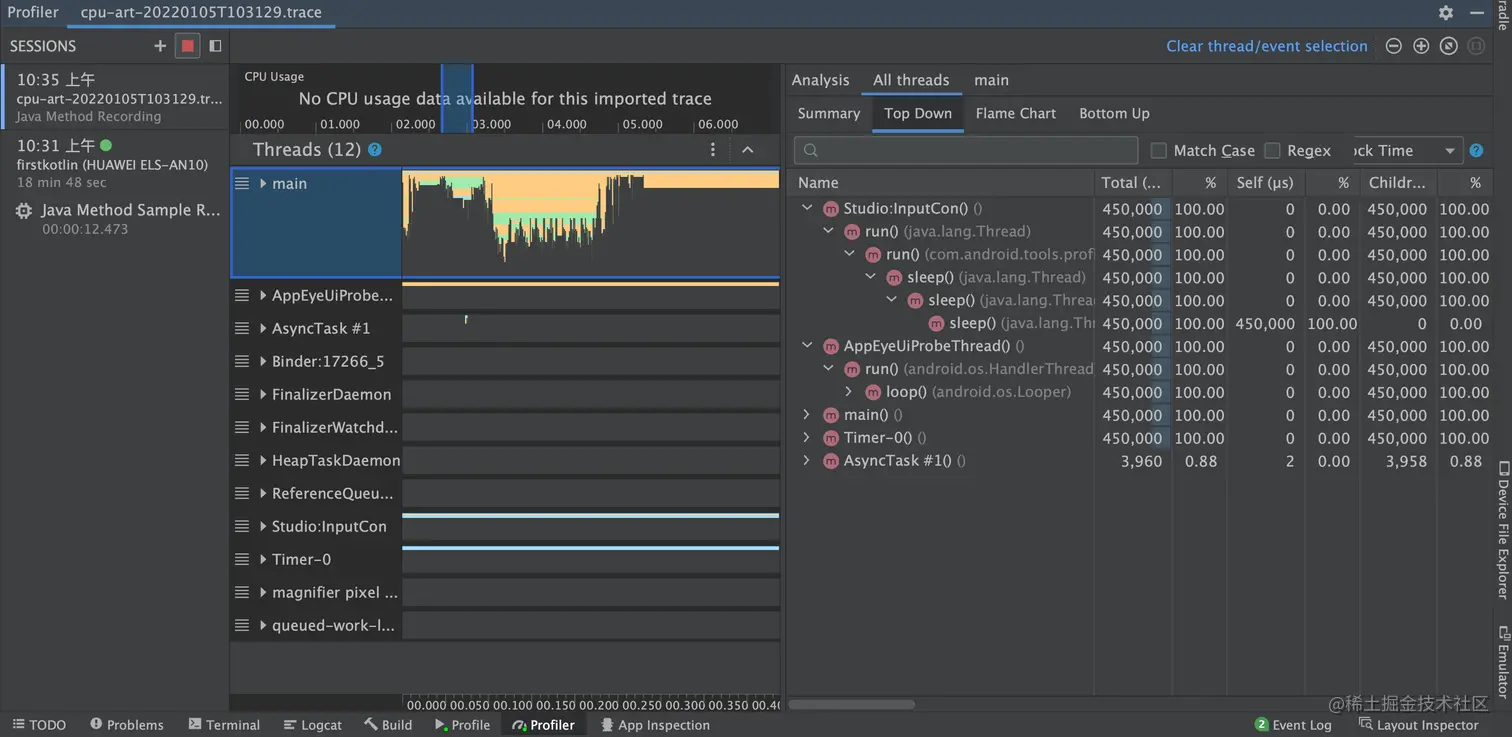Viewport: 1512px width, 737px height.
Task: Zoom out the timeline
Action: tap(1393, 46)
